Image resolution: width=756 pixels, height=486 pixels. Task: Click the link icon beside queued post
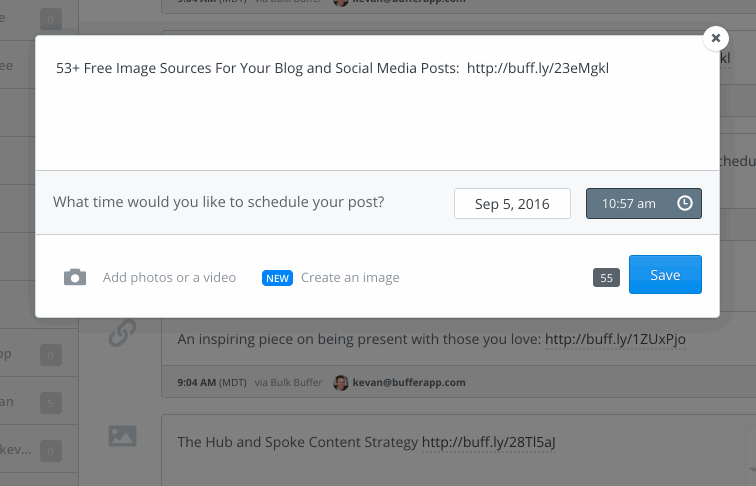coord(122,333)
